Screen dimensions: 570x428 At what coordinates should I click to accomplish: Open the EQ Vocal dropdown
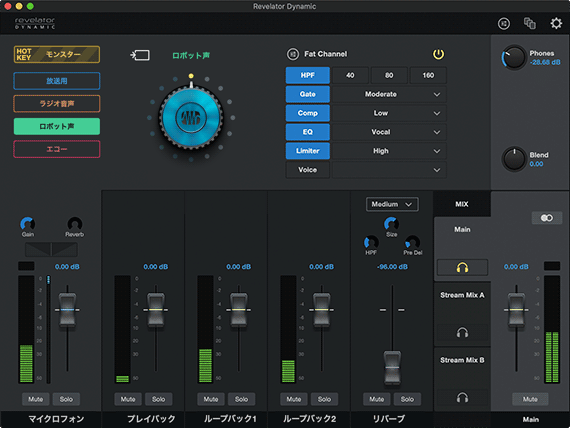[x=389, y=132]
